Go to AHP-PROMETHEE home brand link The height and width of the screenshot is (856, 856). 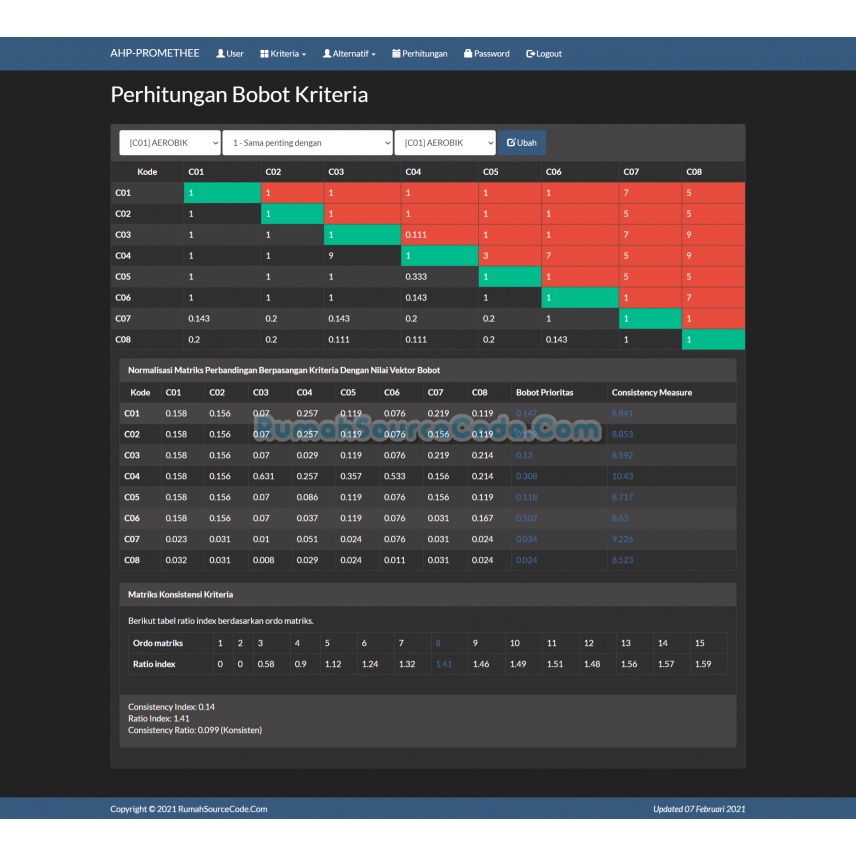155,54
